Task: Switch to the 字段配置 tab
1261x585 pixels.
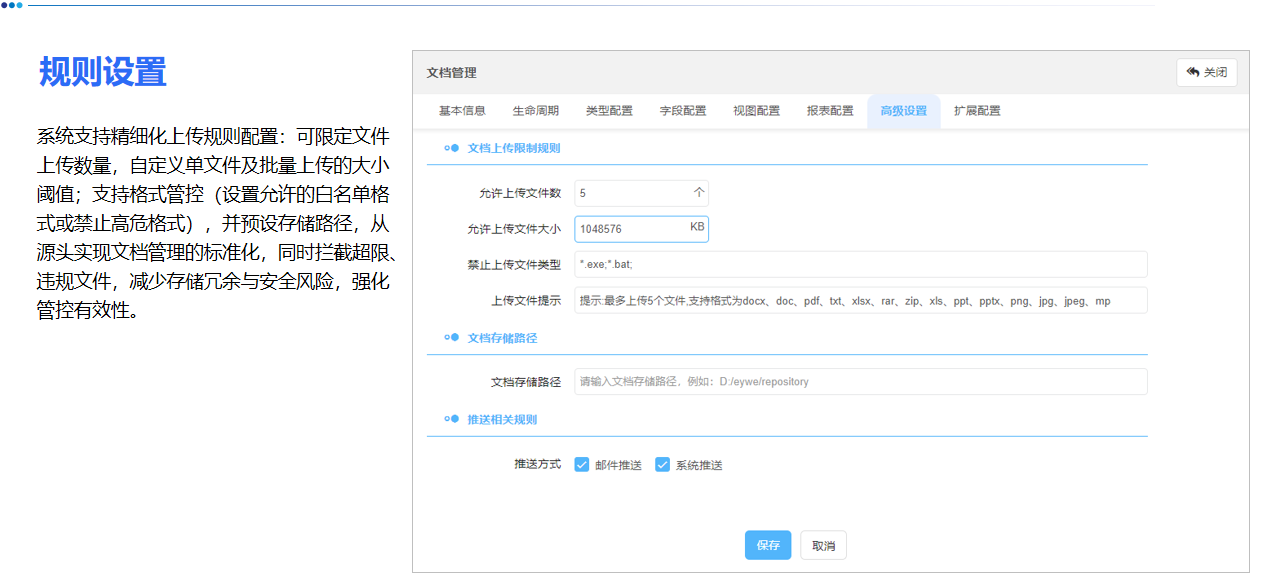Action: 681,111
